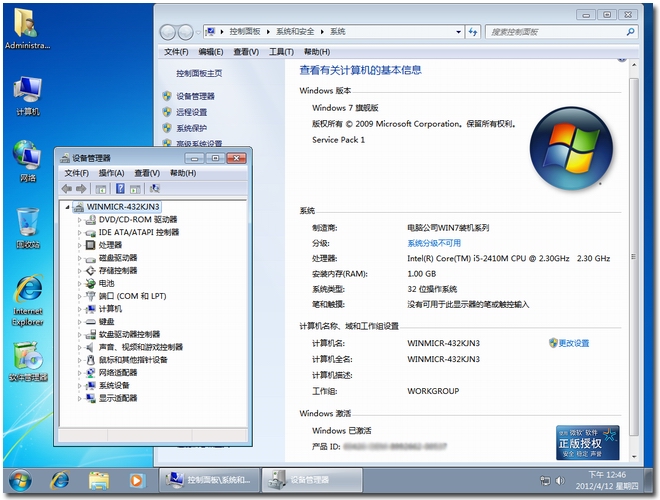
Task: Click the Help icon in Device Manager toolbar
Action: click(x=120, y=189)
